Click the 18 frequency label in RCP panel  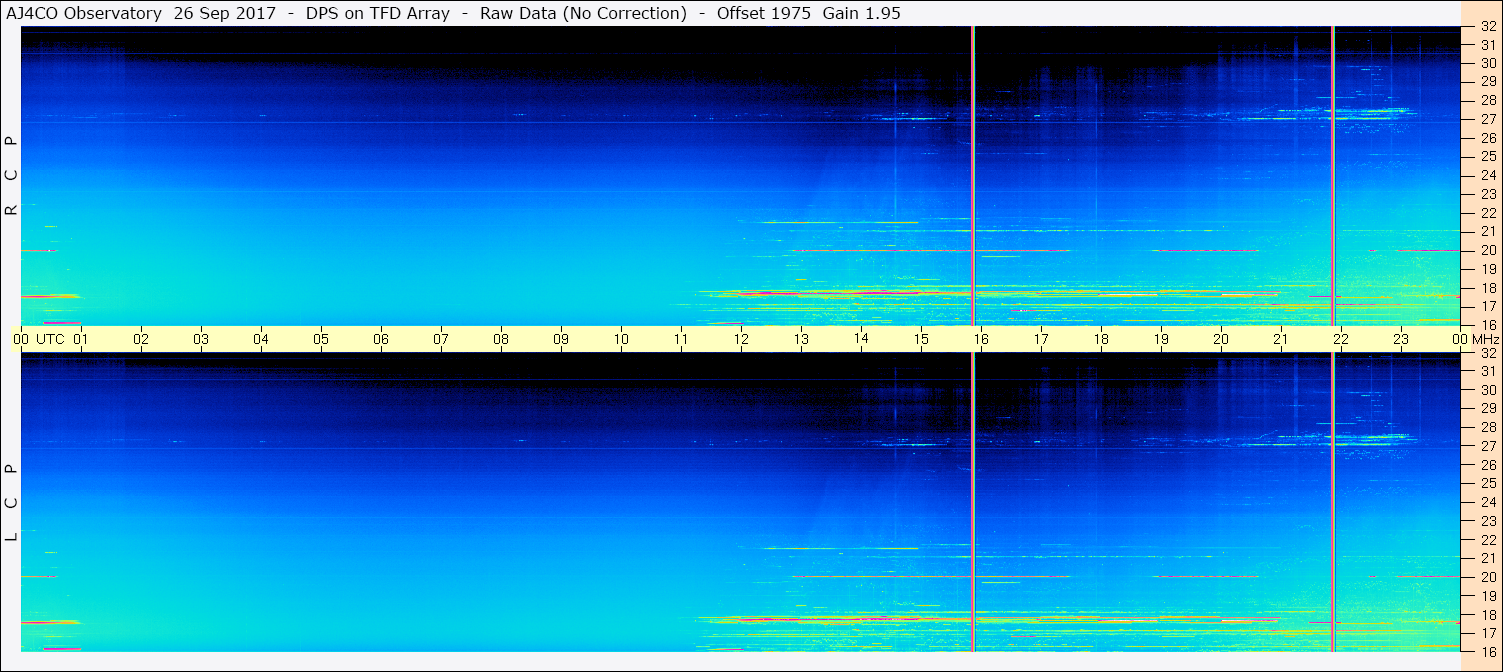tap(1487, 288)
